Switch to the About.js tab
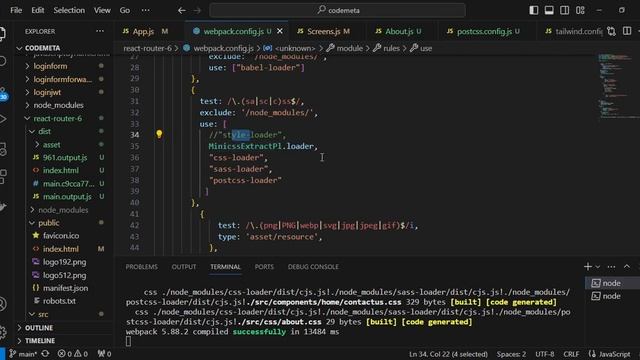 tap(398, 31)
